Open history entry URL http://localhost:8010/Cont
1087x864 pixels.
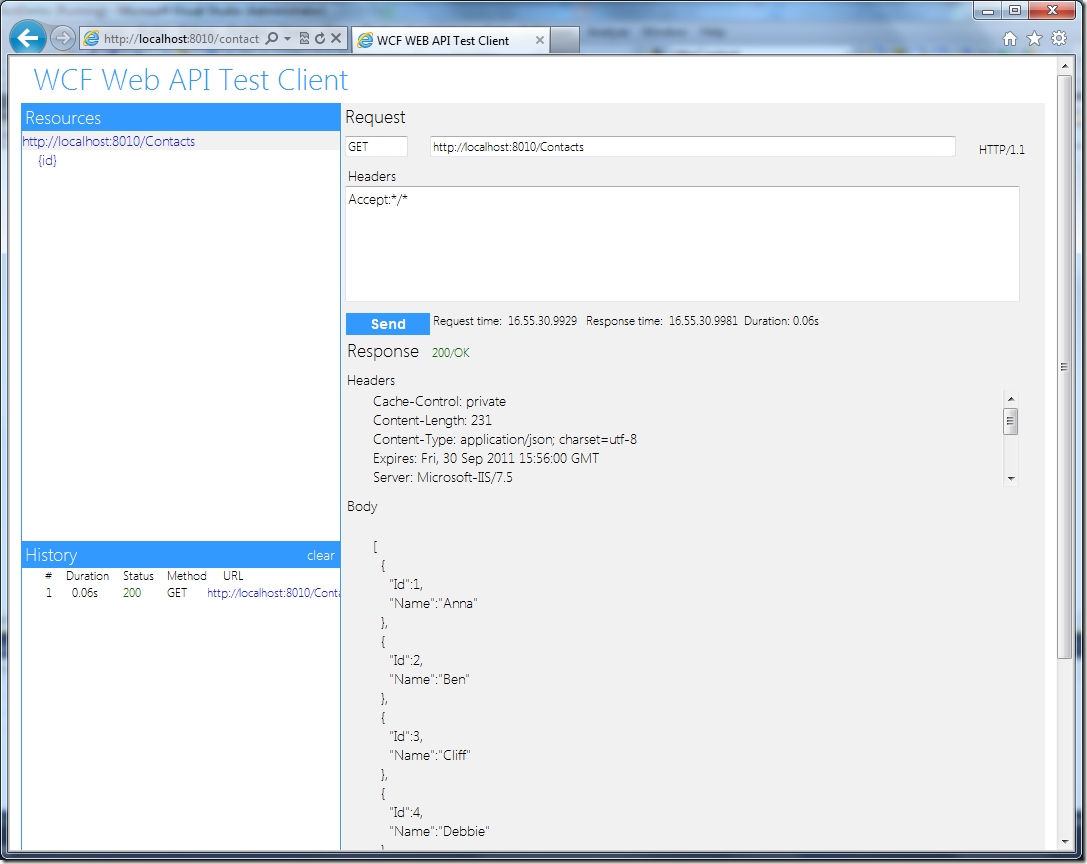[273, 593]
